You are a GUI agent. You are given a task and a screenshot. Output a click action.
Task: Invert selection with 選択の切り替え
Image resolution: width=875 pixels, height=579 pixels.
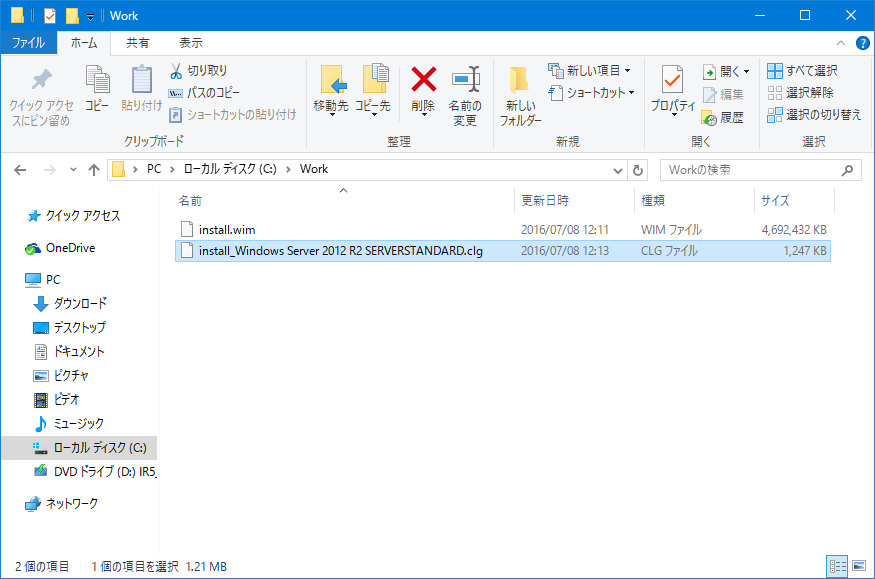point(814,115)
